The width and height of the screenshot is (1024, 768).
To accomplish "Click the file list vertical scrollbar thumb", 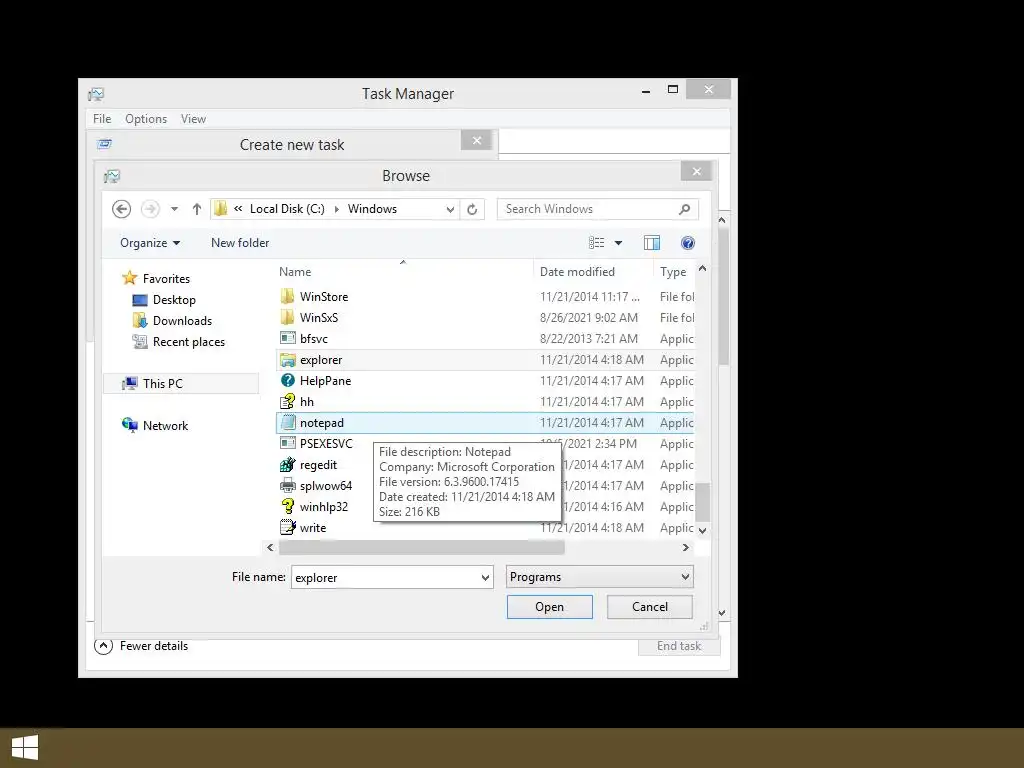I will (702, 502).
